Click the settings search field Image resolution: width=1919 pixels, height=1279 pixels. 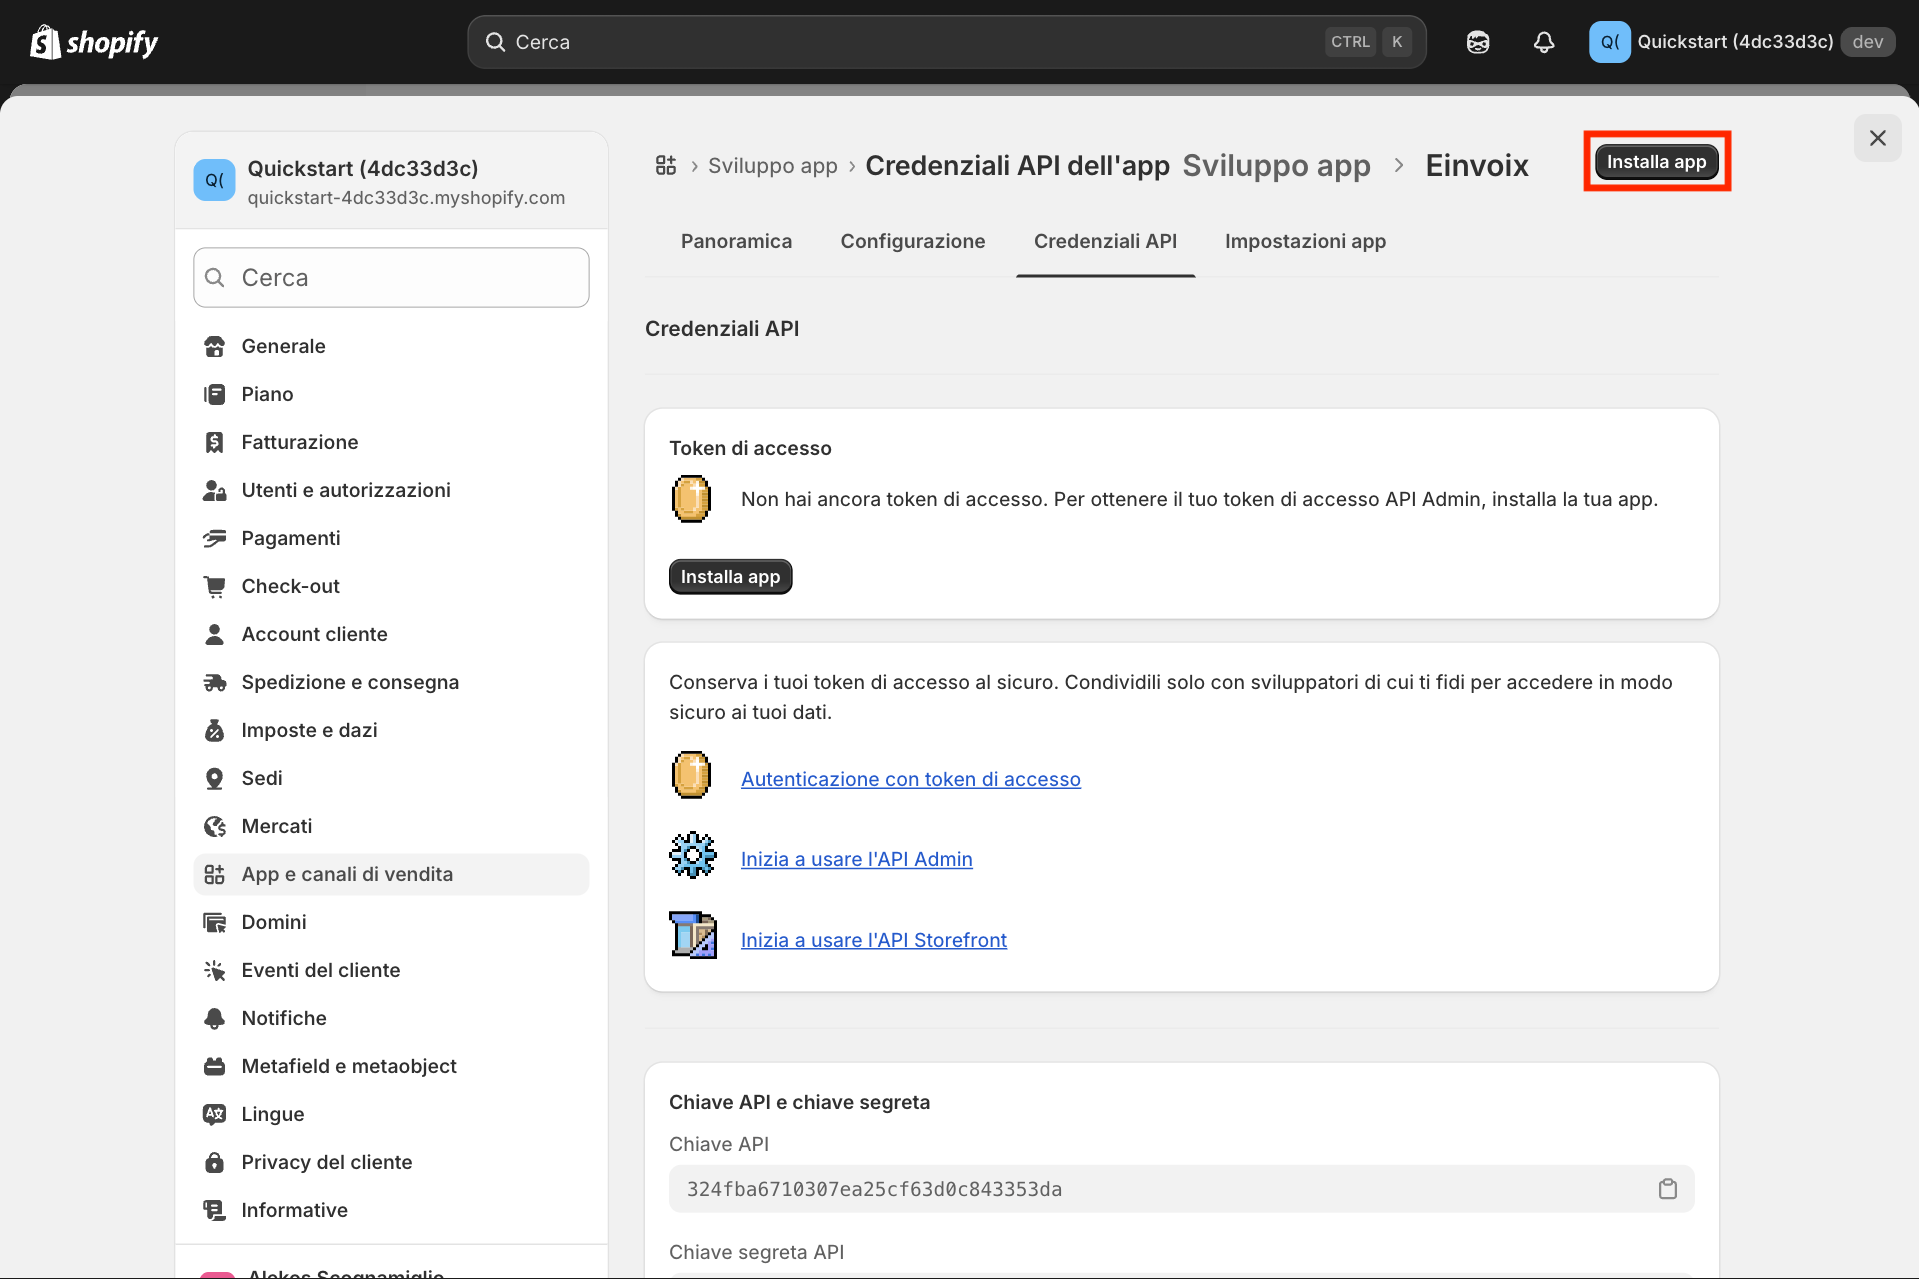(x=390, y=277)
